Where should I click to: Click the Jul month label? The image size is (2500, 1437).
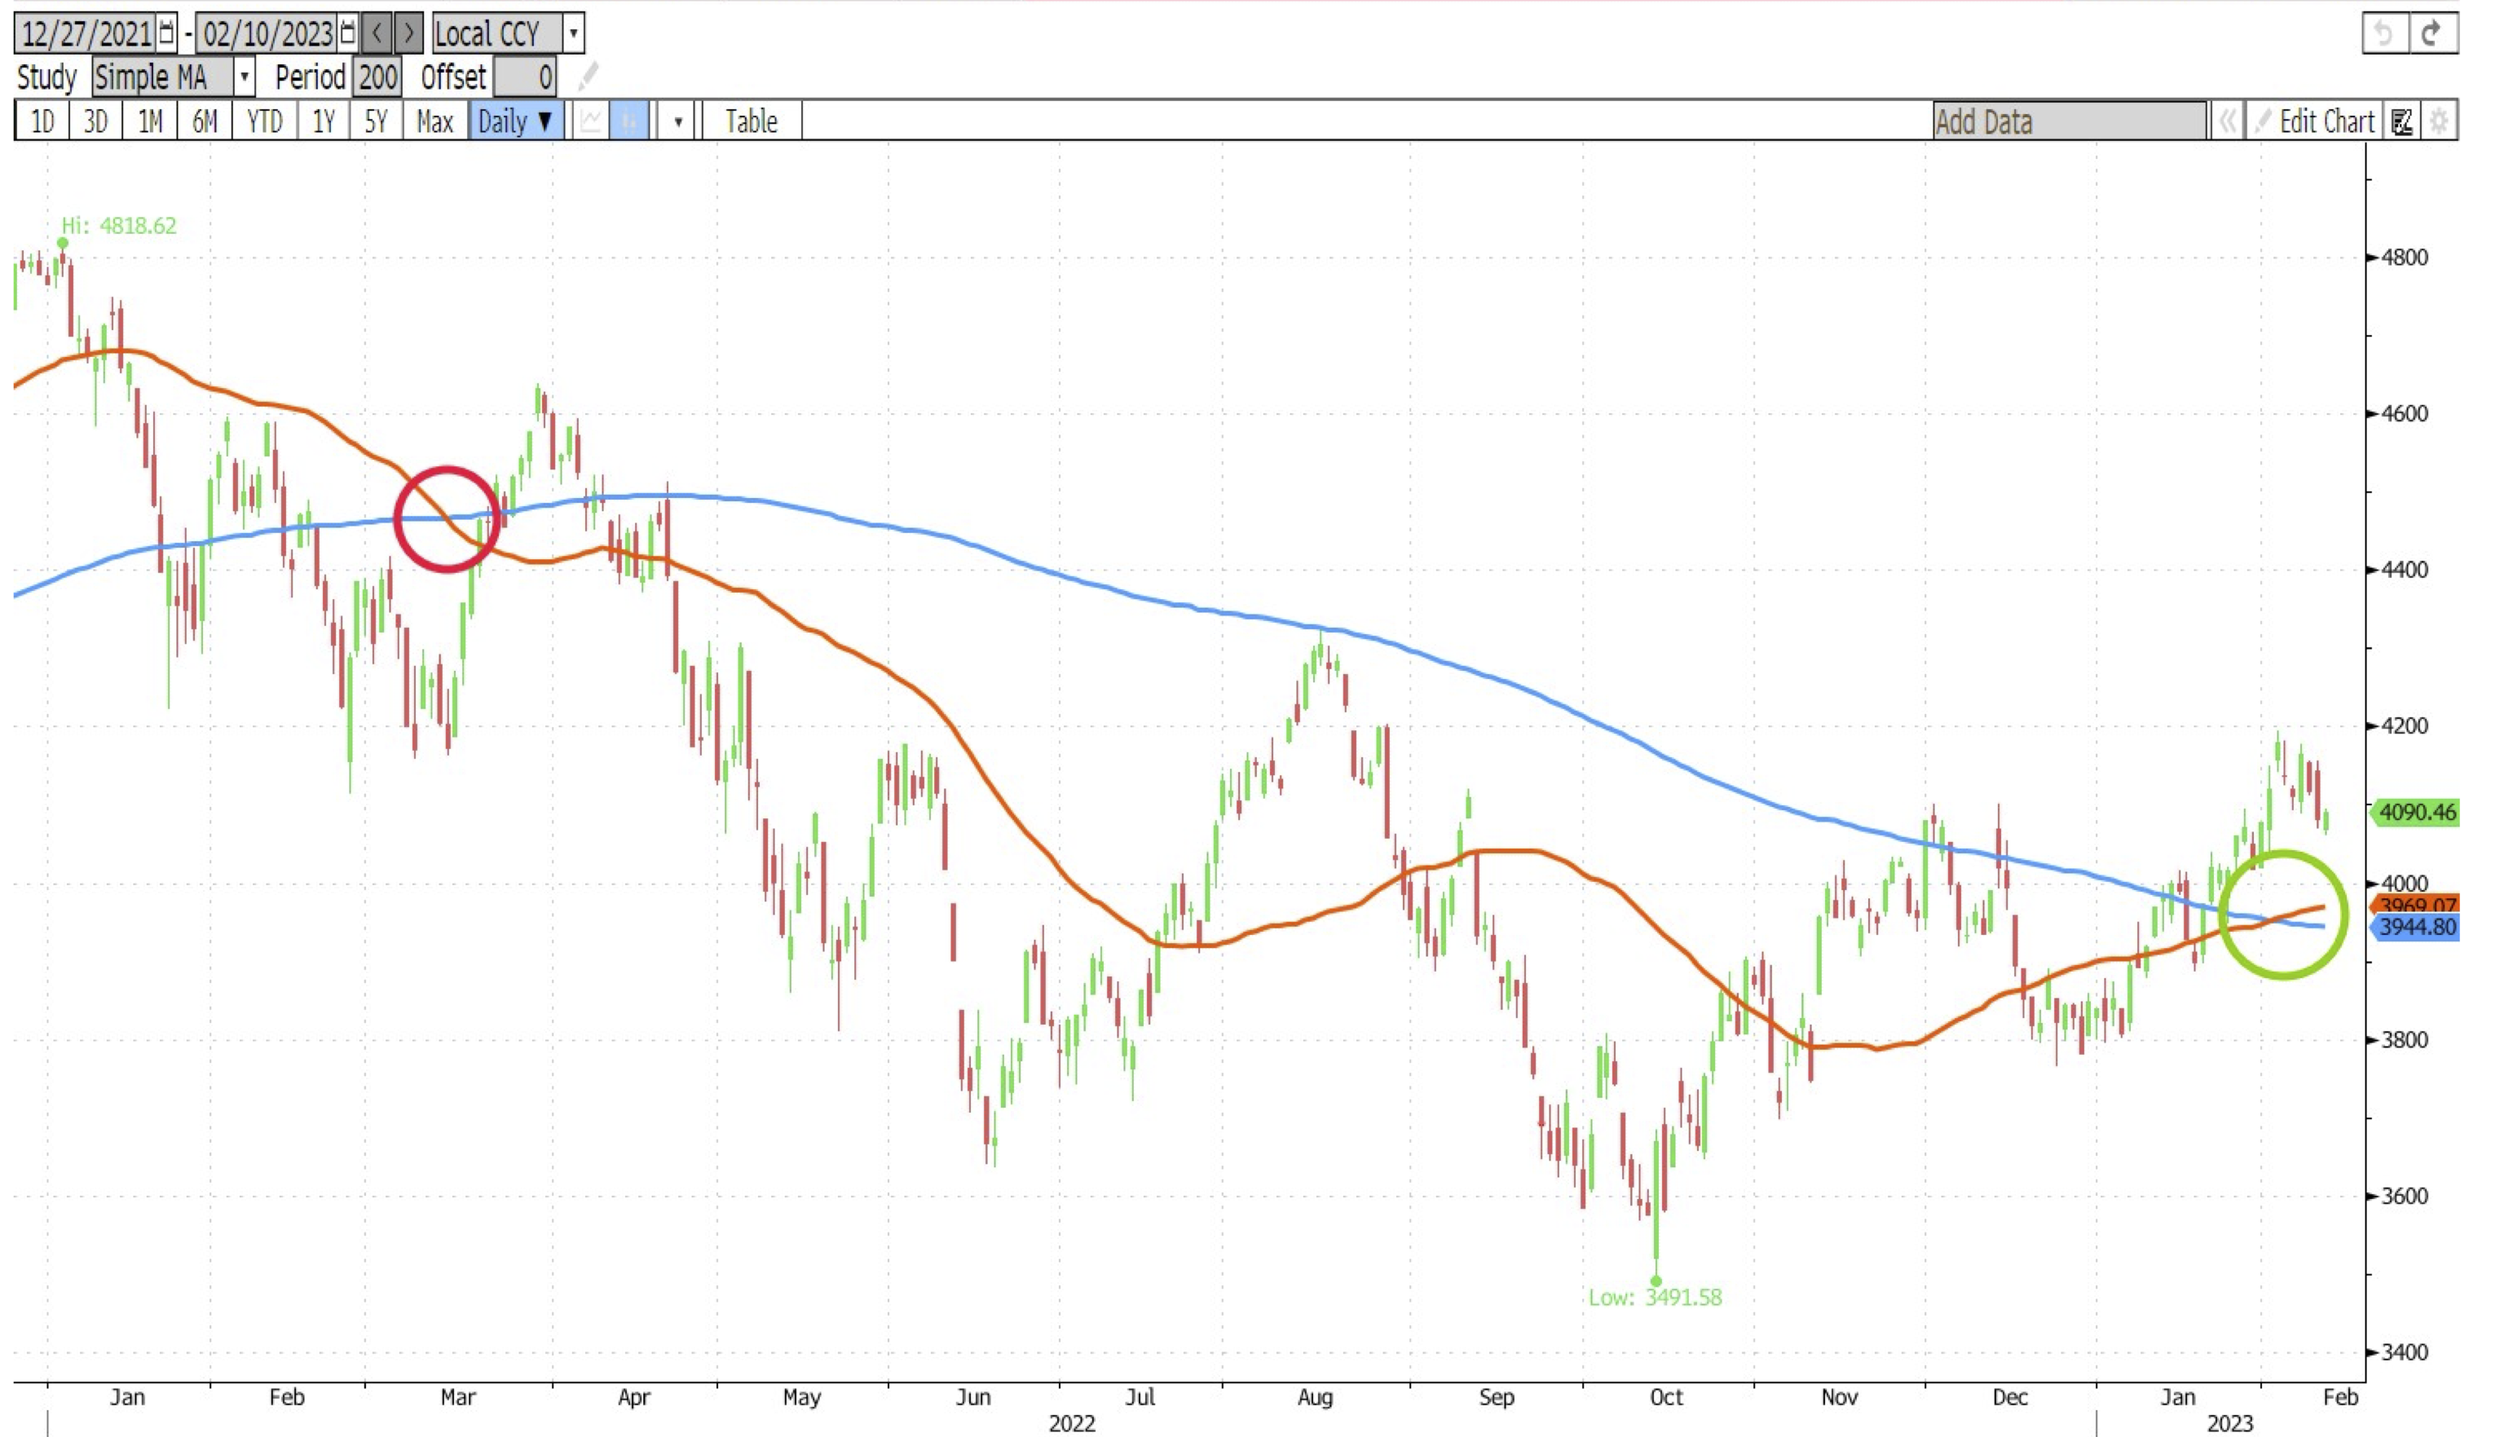coord(1140,1396)
